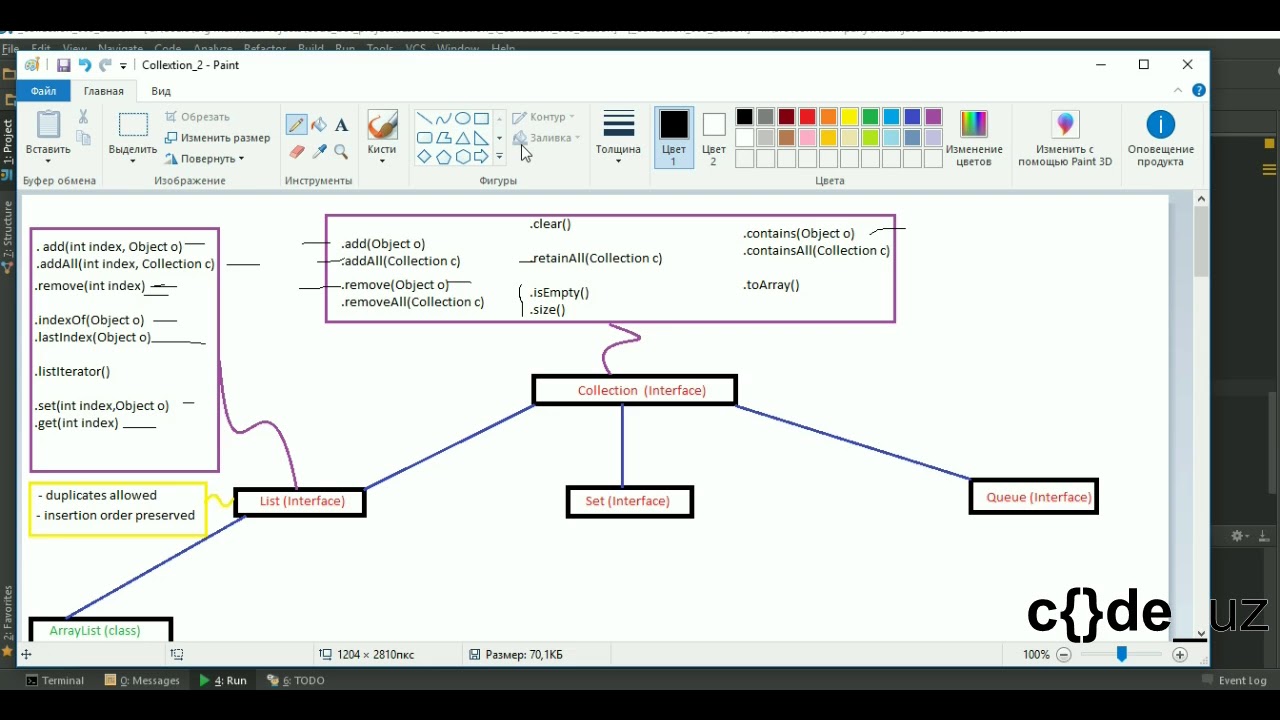Choose the oval shape

[462, 118]
